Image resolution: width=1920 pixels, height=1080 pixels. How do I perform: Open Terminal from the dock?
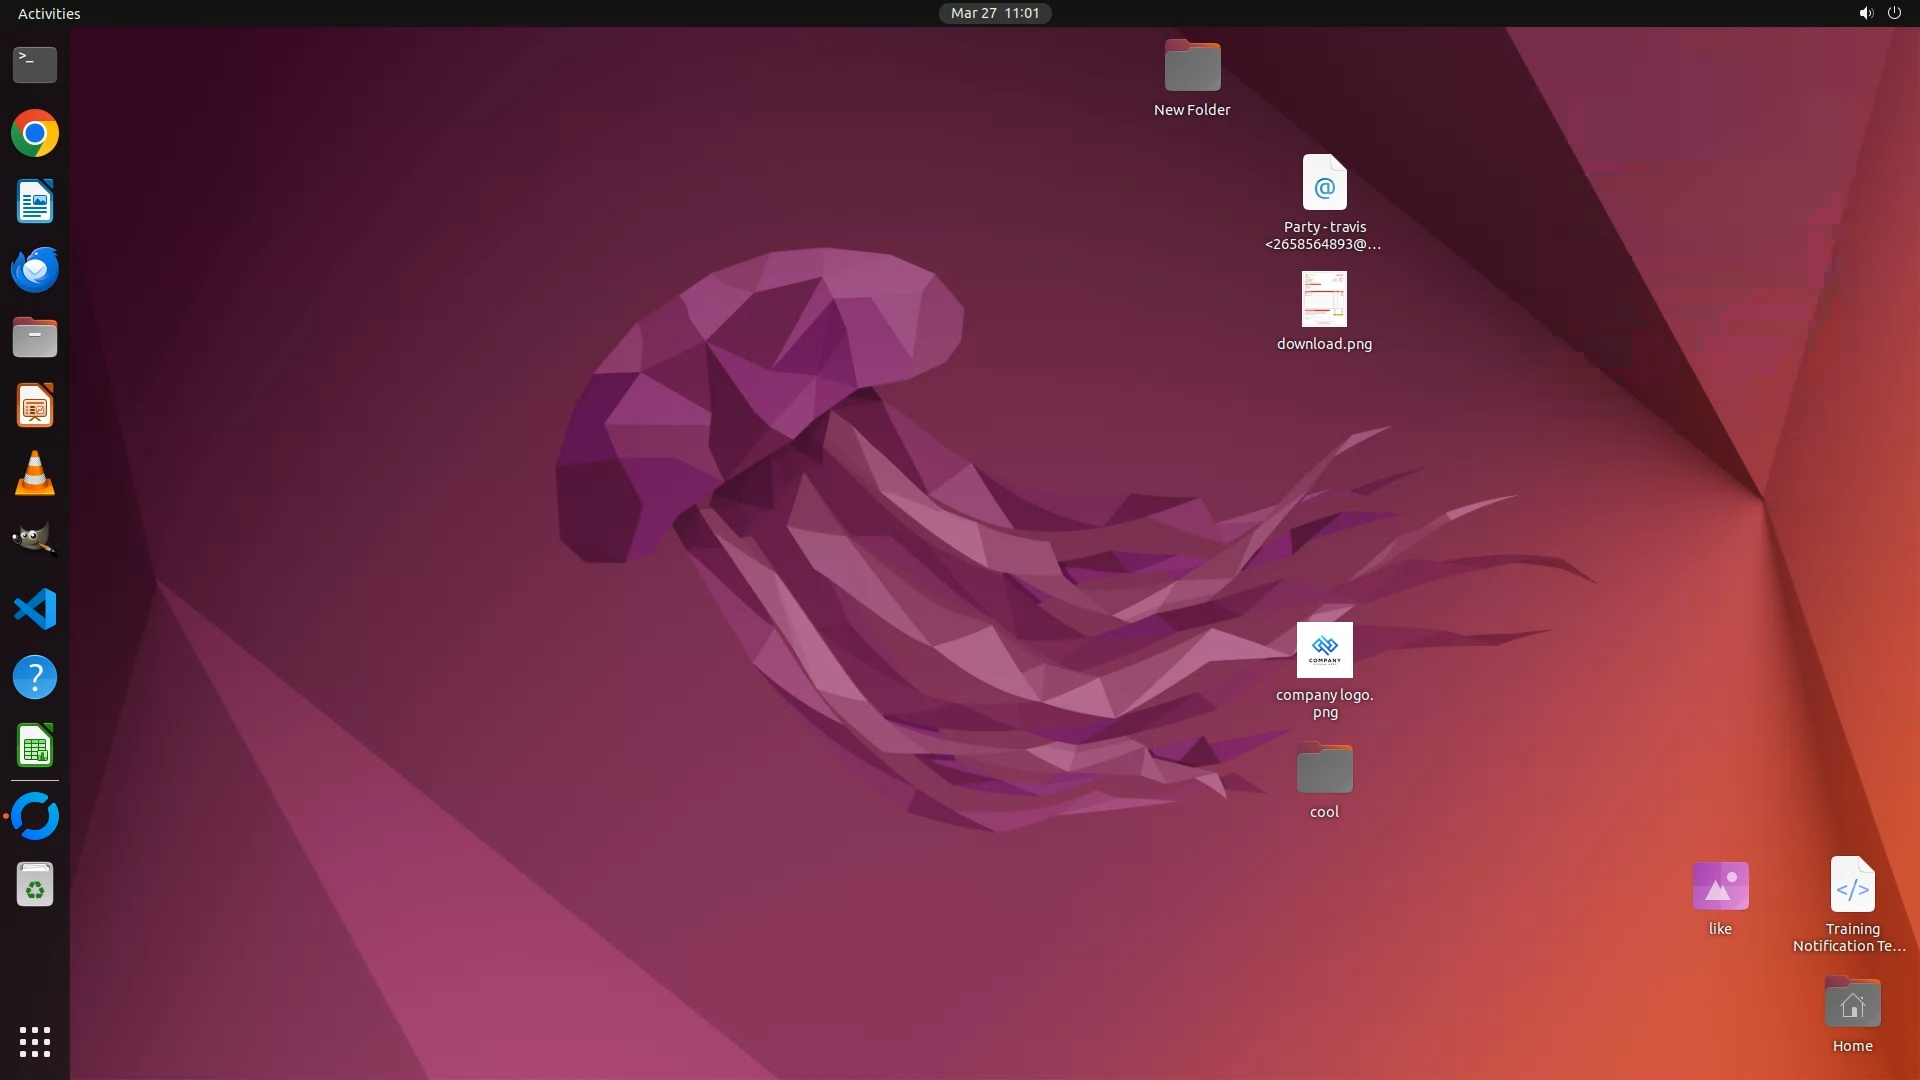pyautogui.click(x=35, y=65)
